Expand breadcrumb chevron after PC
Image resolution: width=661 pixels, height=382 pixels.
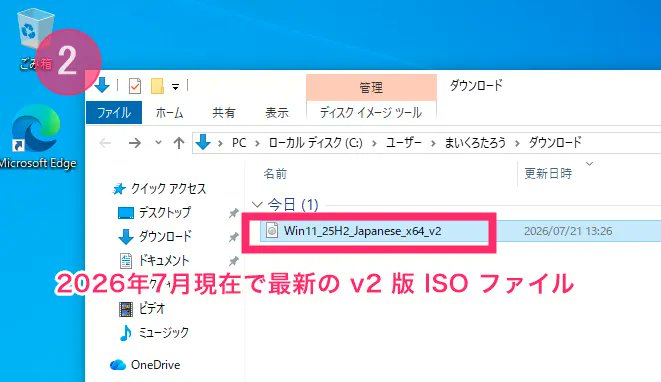coord(257,143)
